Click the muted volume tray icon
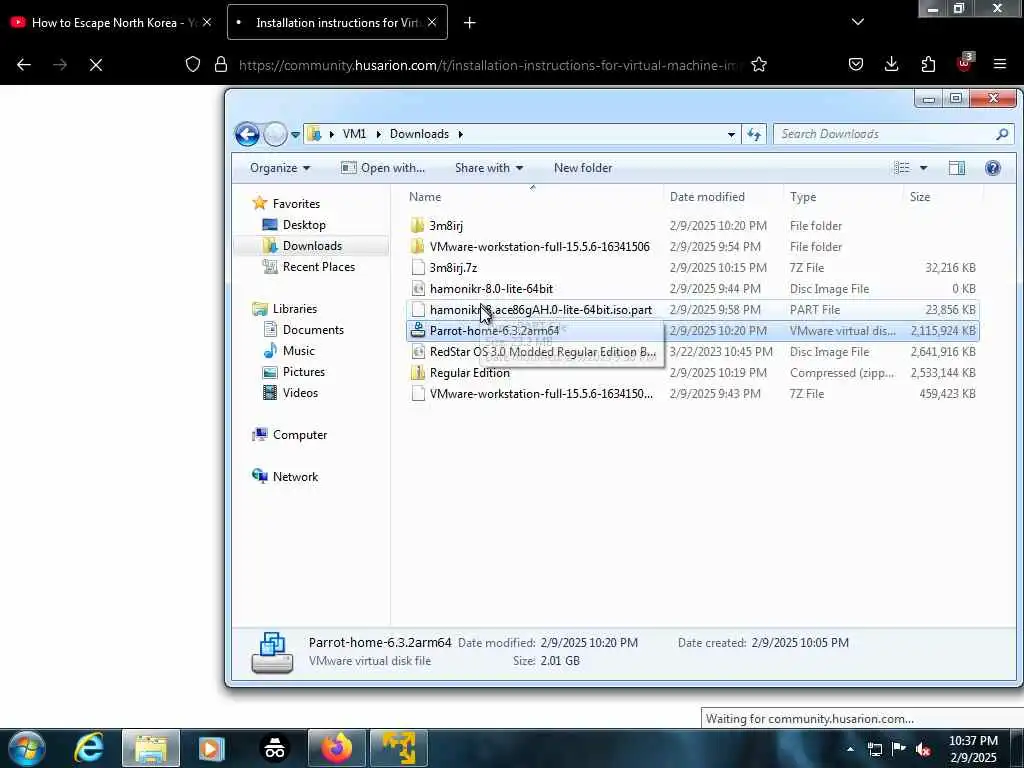This screenshot has height=768, width=1024. pos(923,750)
